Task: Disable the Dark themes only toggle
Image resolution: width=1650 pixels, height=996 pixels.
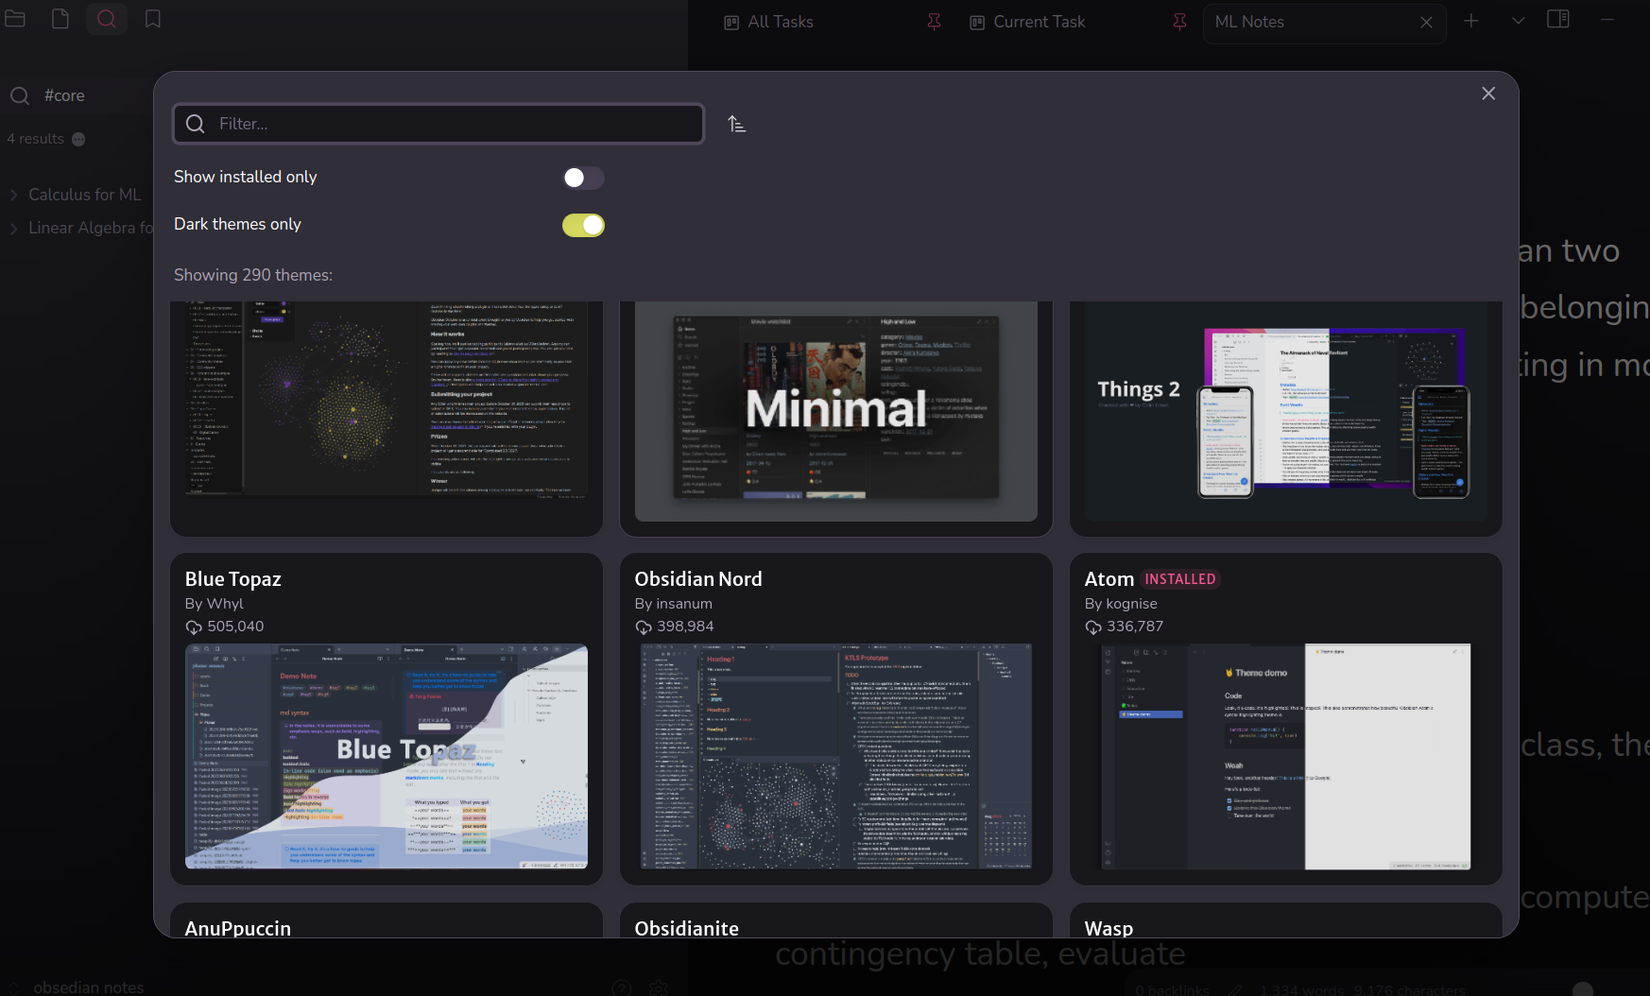Action: pyautogui.click(x=583, y=225)
